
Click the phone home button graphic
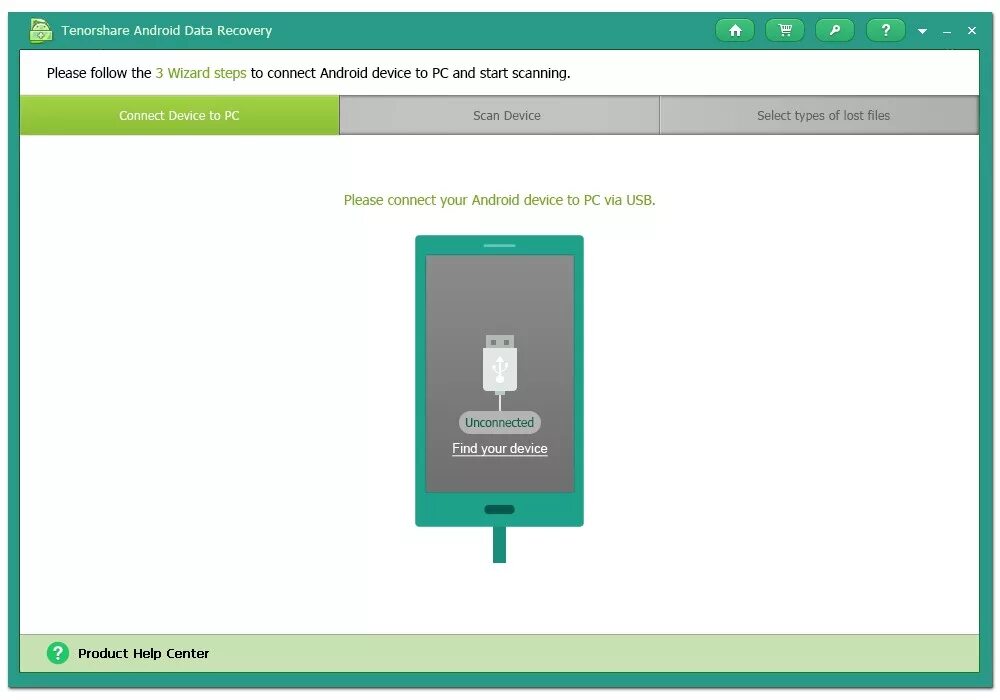[499, 509]
